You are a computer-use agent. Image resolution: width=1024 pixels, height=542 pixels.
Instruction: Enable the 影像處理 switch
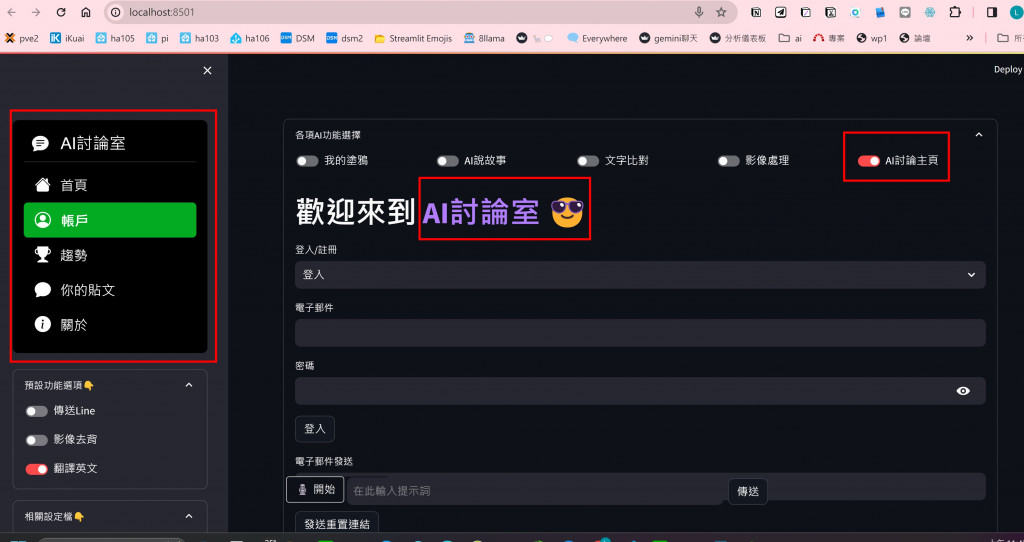coord(728,161)
